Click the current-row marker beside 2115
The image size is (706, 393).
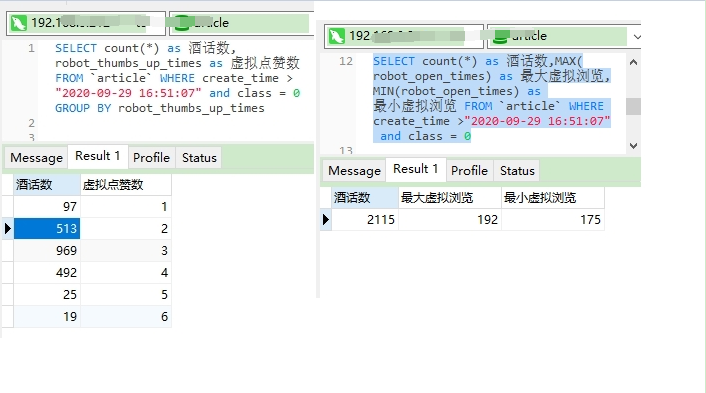326,220
